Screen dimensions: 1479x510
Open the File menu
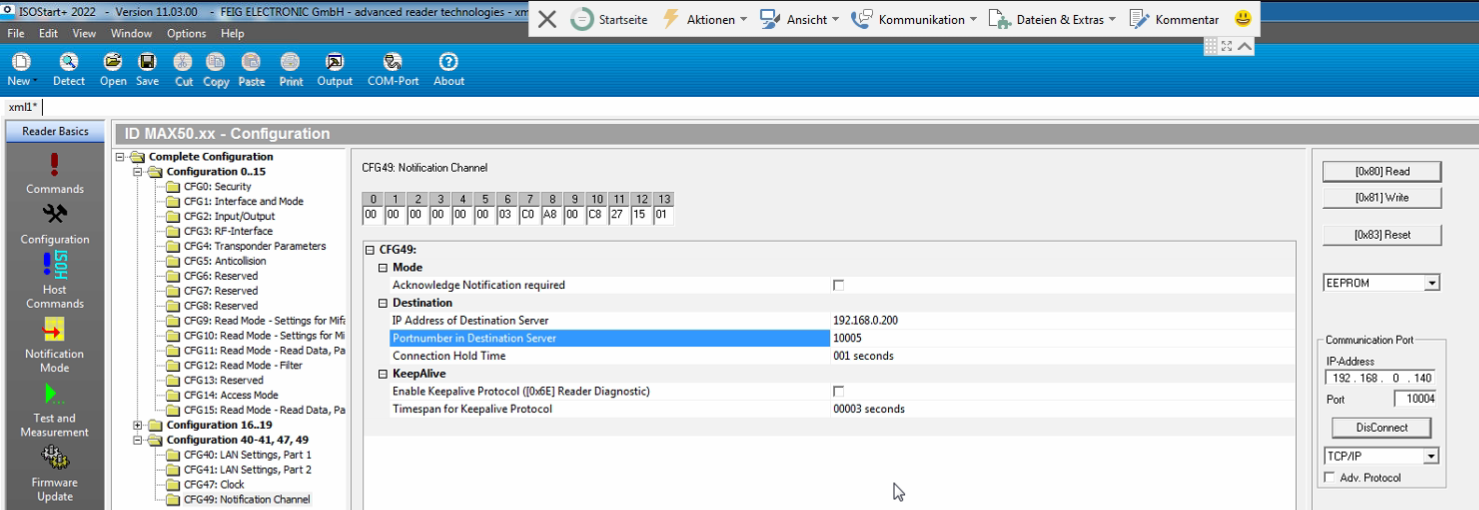click(x=17, y=33)
